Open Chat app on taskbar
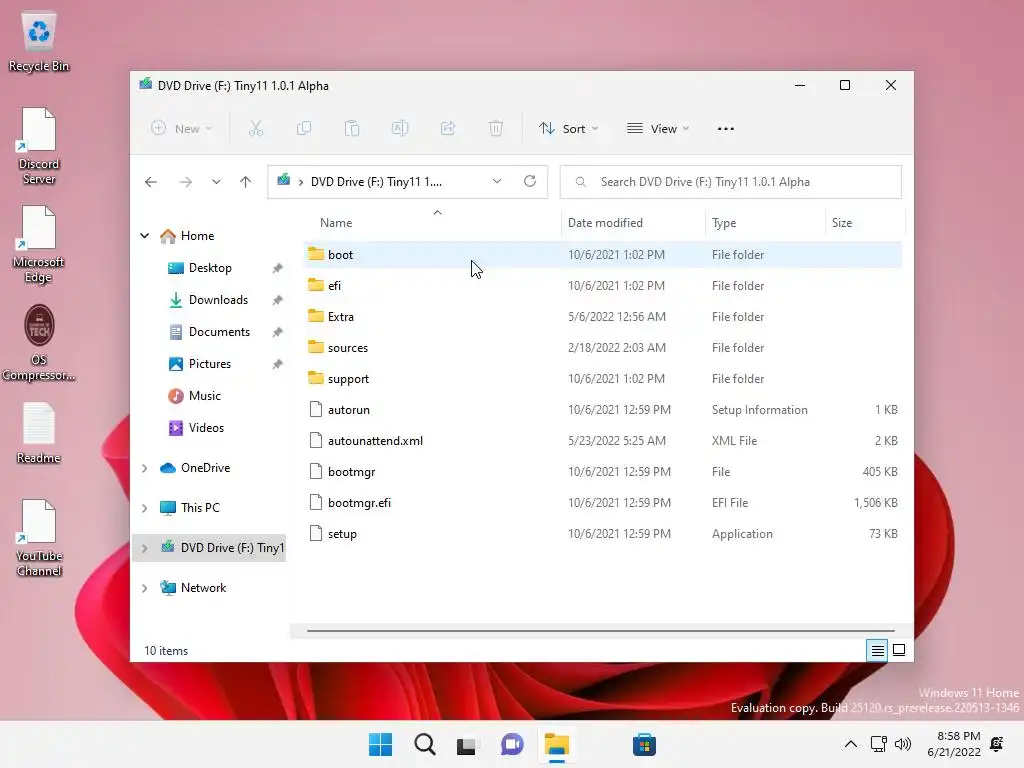Screen dimensions: 1024x768 pos(512,744)
